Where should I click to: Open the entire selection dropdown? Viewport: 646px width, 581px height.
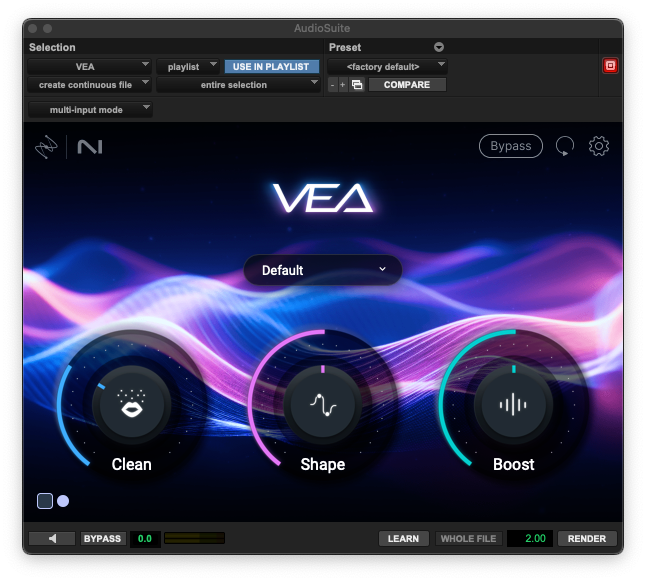(x=239, y=85)
